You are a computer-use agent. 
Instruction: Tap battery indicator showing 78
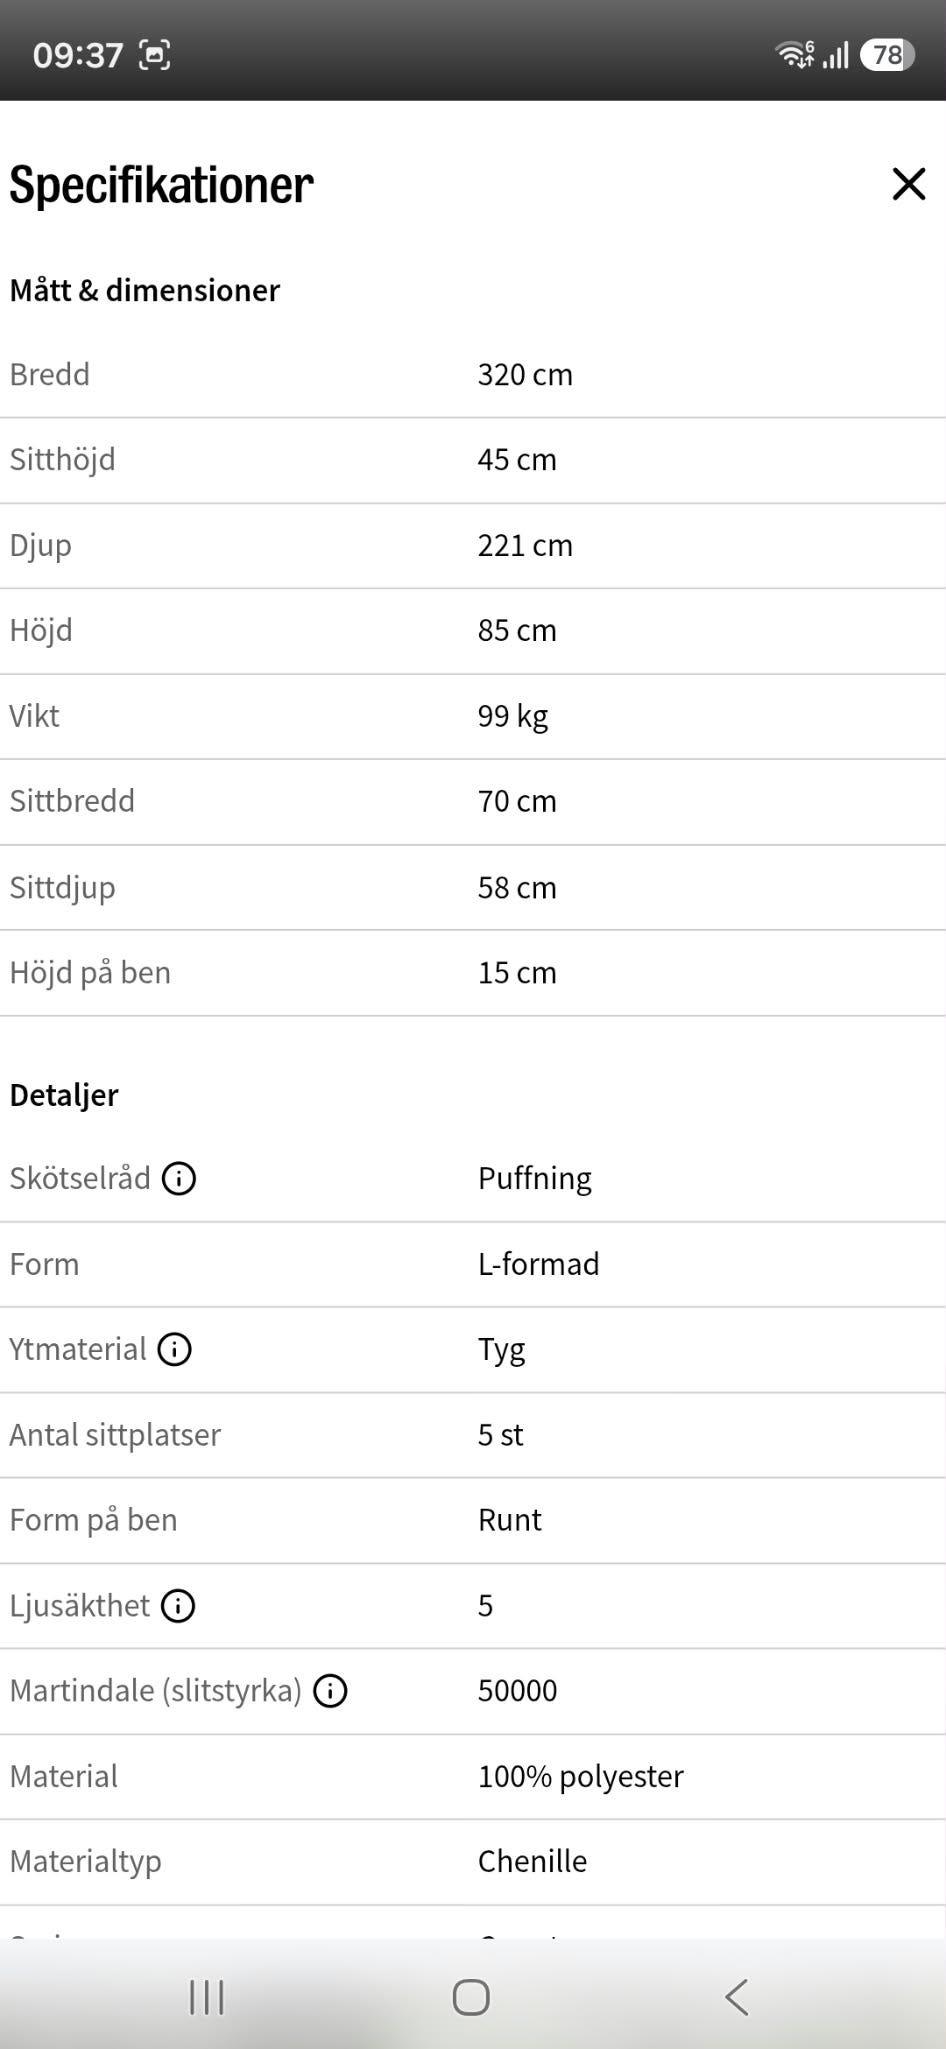click(x=887, y=55)
